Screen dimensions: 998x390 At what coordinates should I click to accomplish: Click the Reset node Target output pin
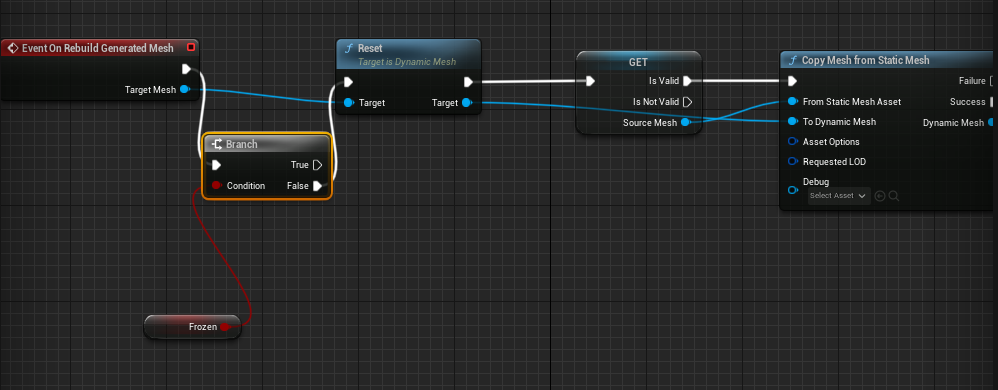(x=467, y=102)
